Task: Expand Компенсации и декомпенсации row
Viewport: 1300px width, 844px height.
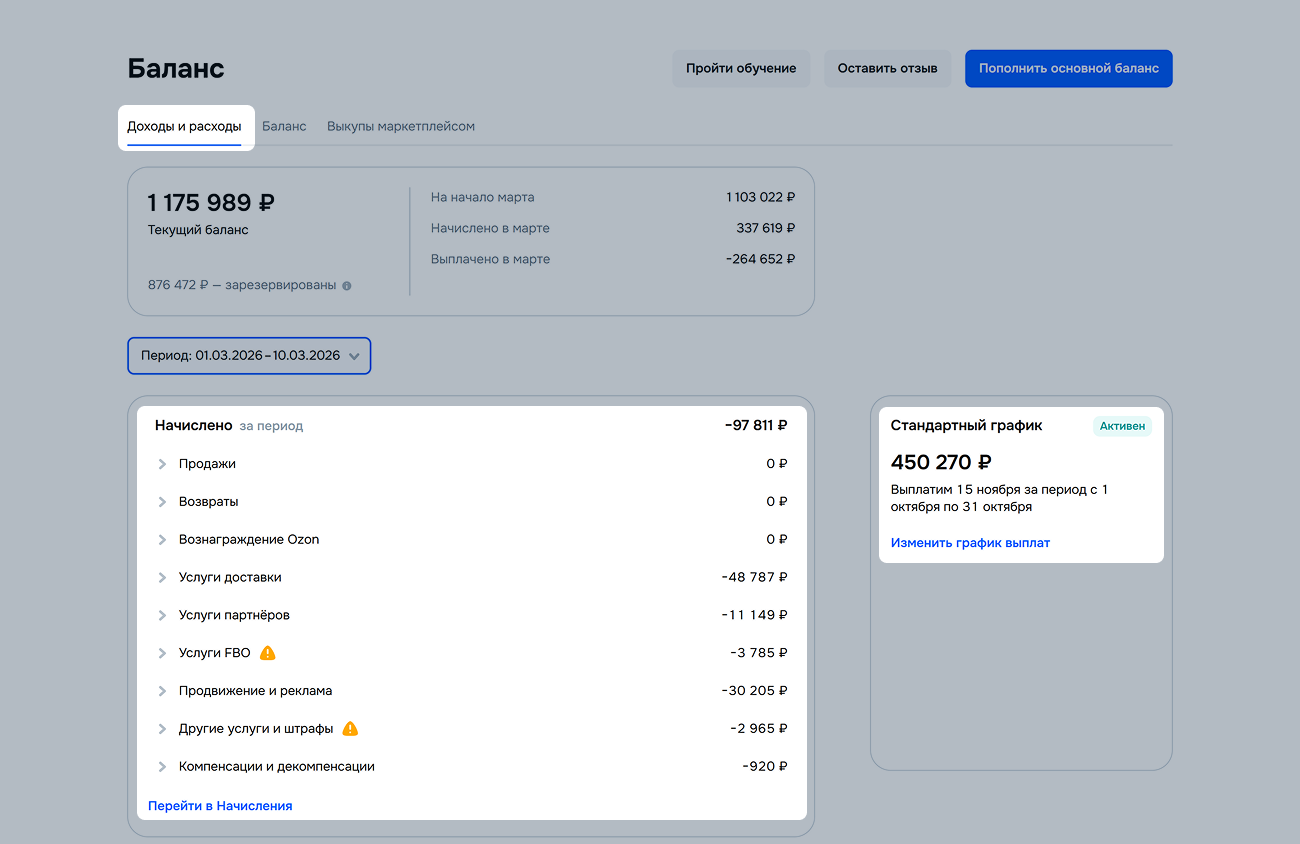Action: [162, 767]
